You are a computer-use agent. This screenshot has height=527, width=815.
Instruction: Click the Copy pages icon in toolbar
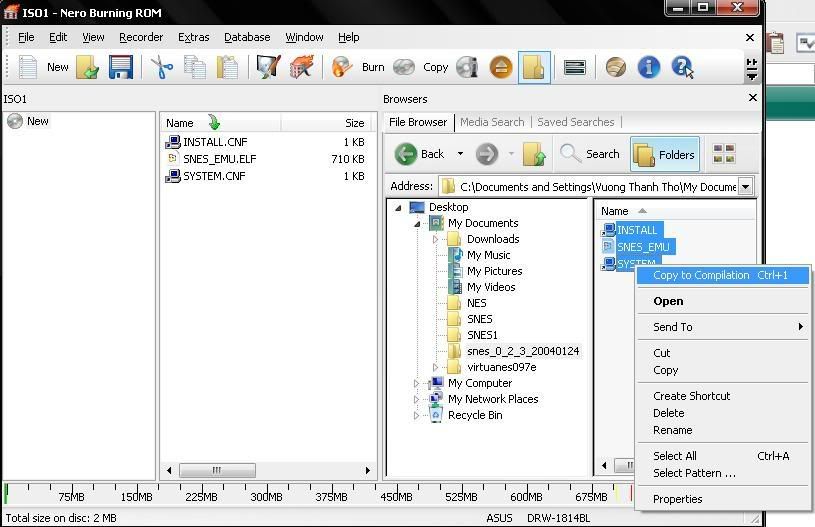tap(195, 68)
